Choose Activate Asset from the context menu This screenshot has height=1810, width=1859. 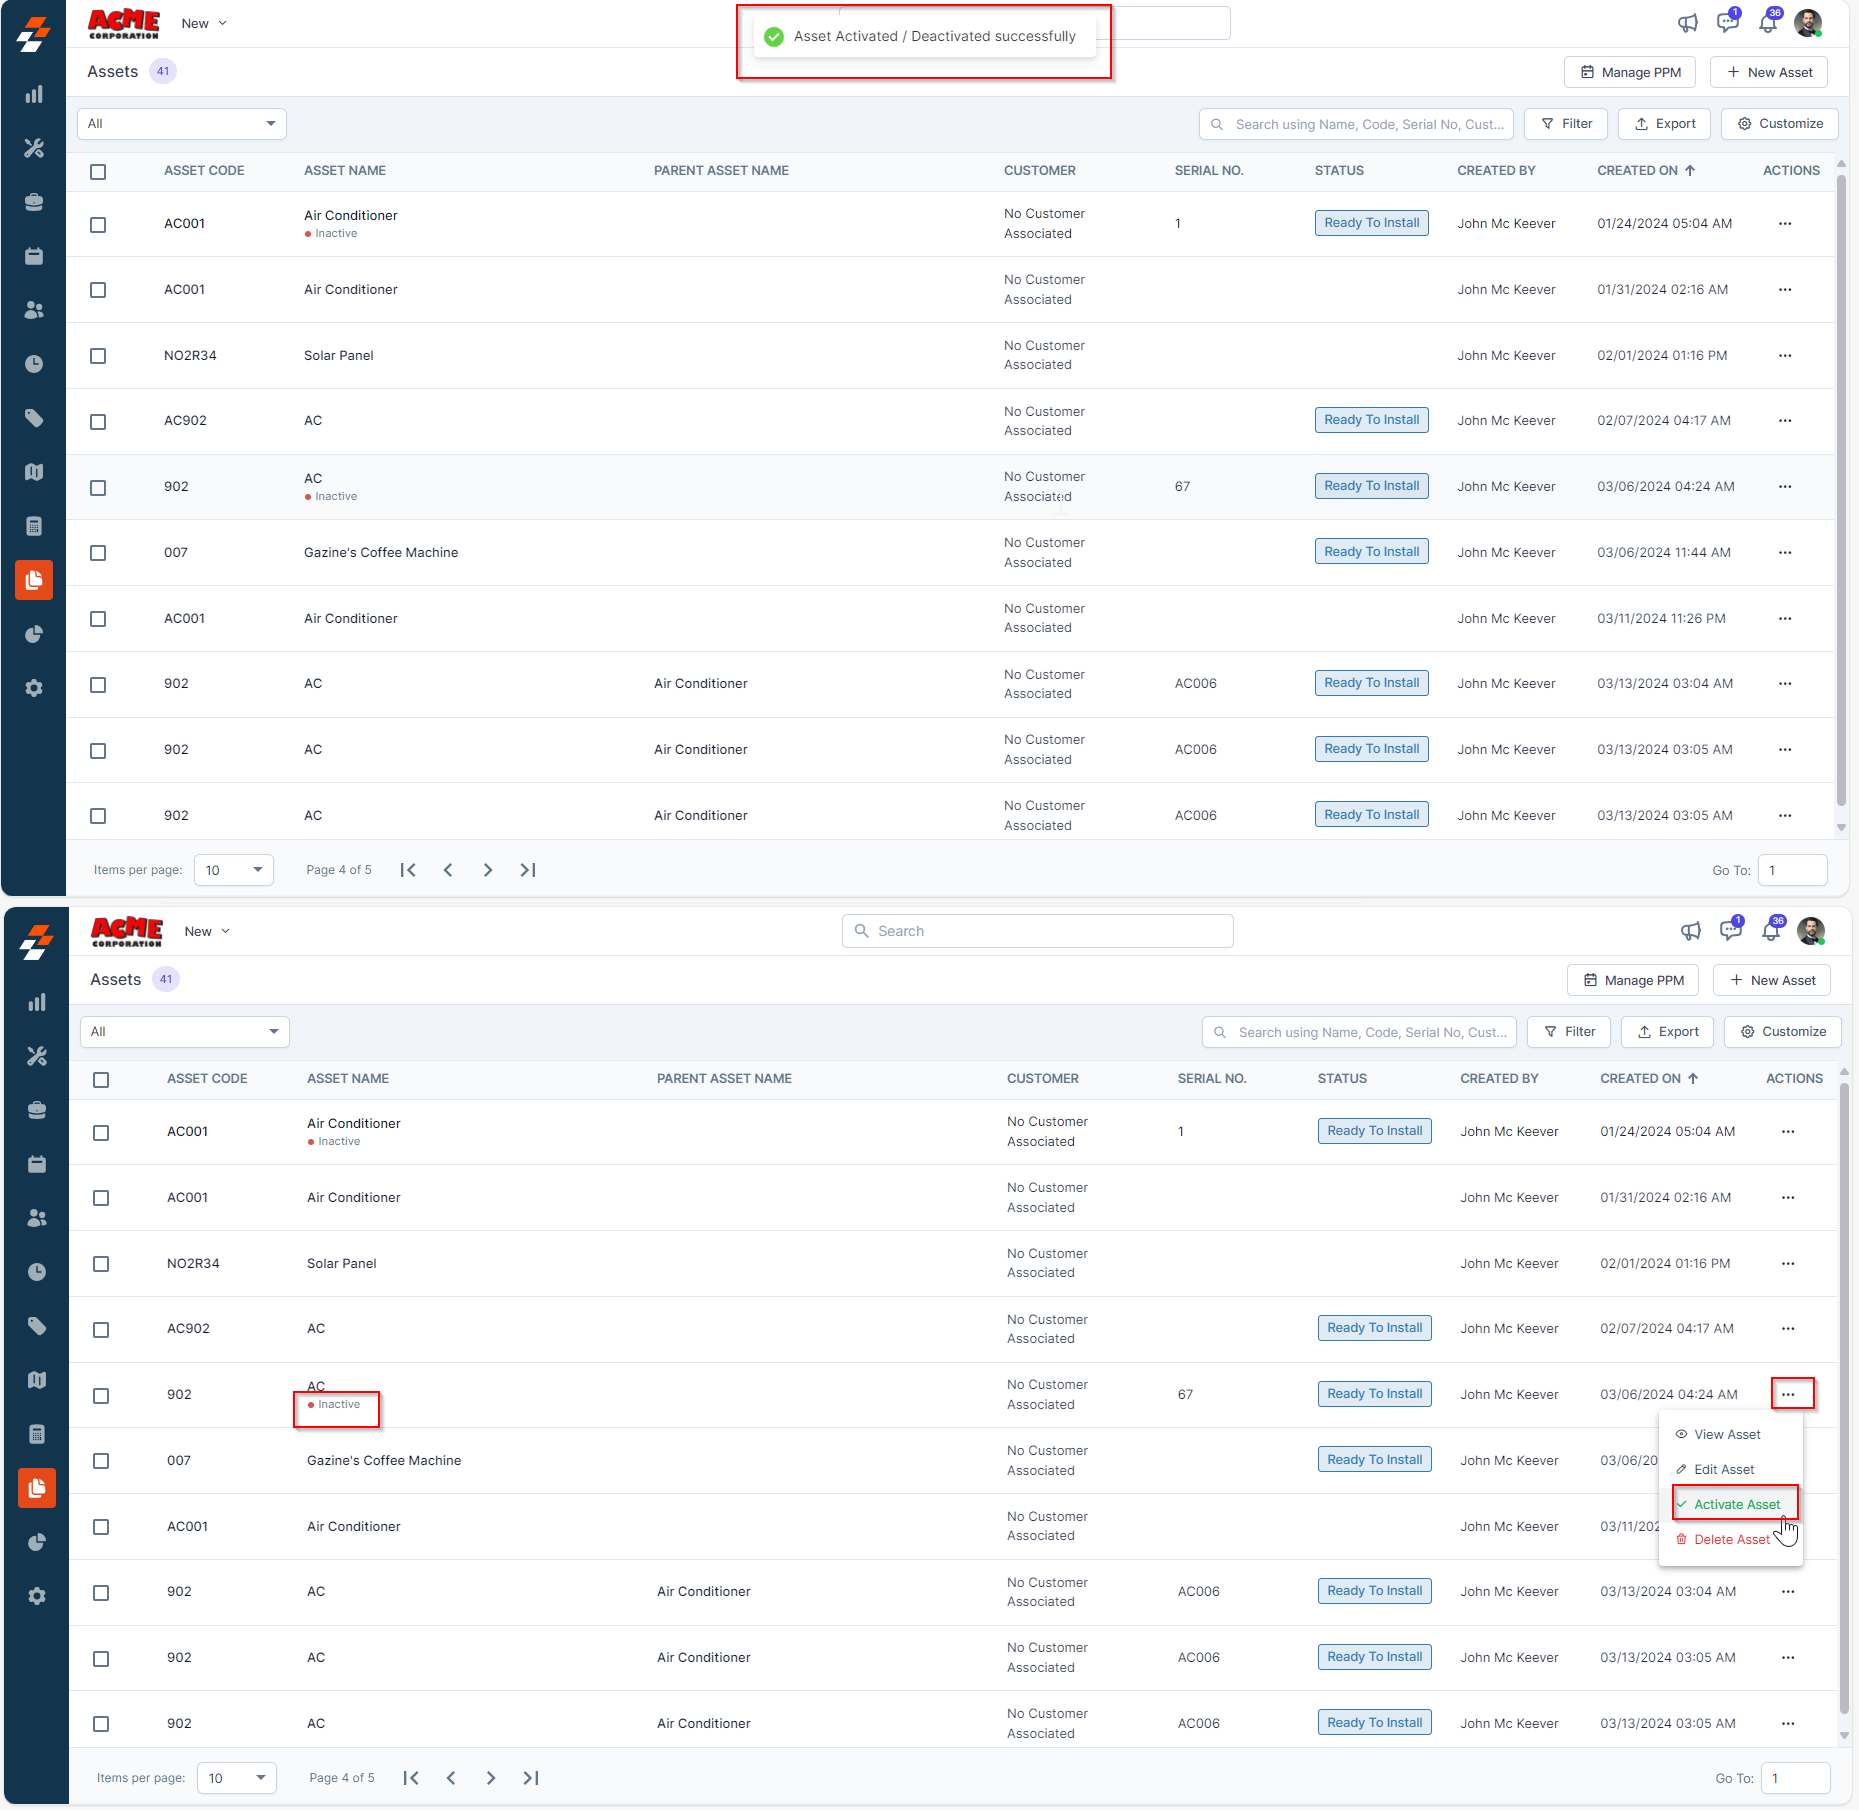coord(1736,1504)
